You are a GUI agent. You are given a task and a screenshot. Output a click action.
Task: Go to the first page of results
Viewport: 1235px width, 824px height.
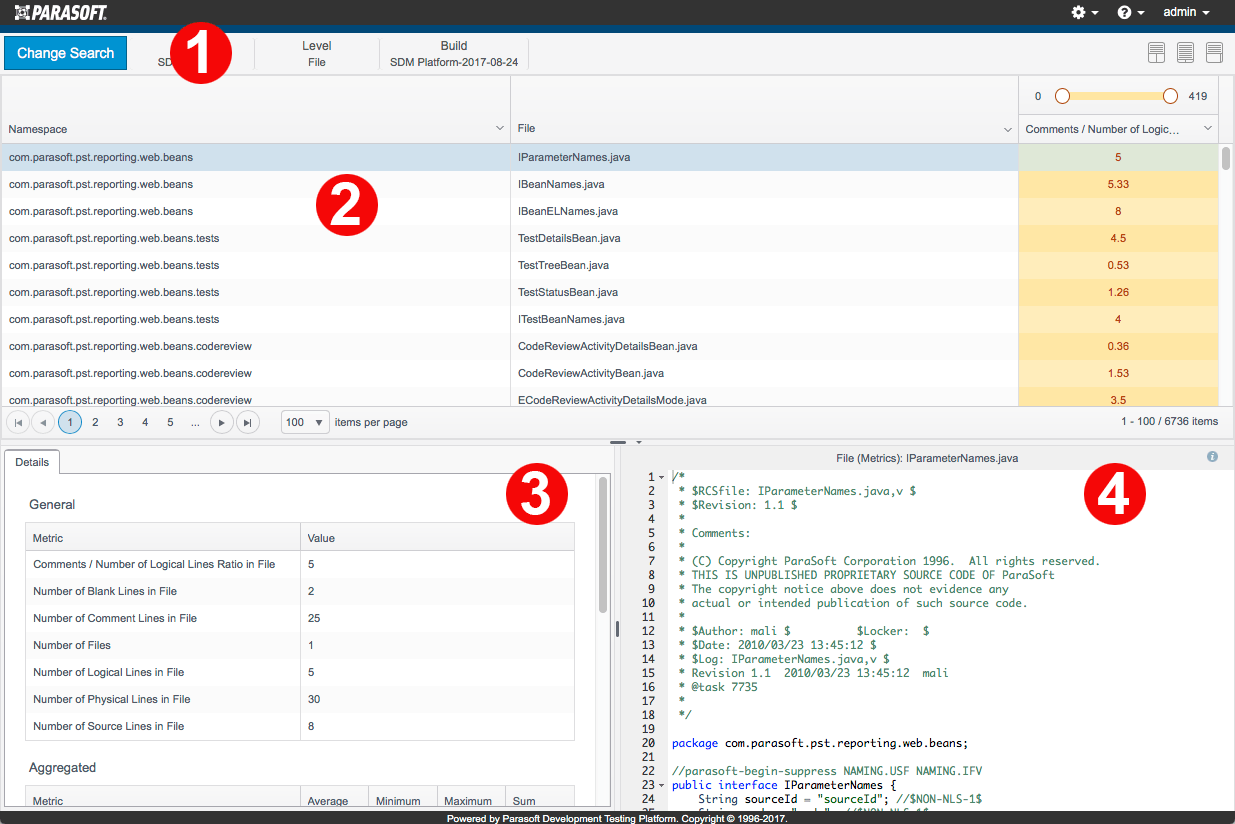[18, 422]
